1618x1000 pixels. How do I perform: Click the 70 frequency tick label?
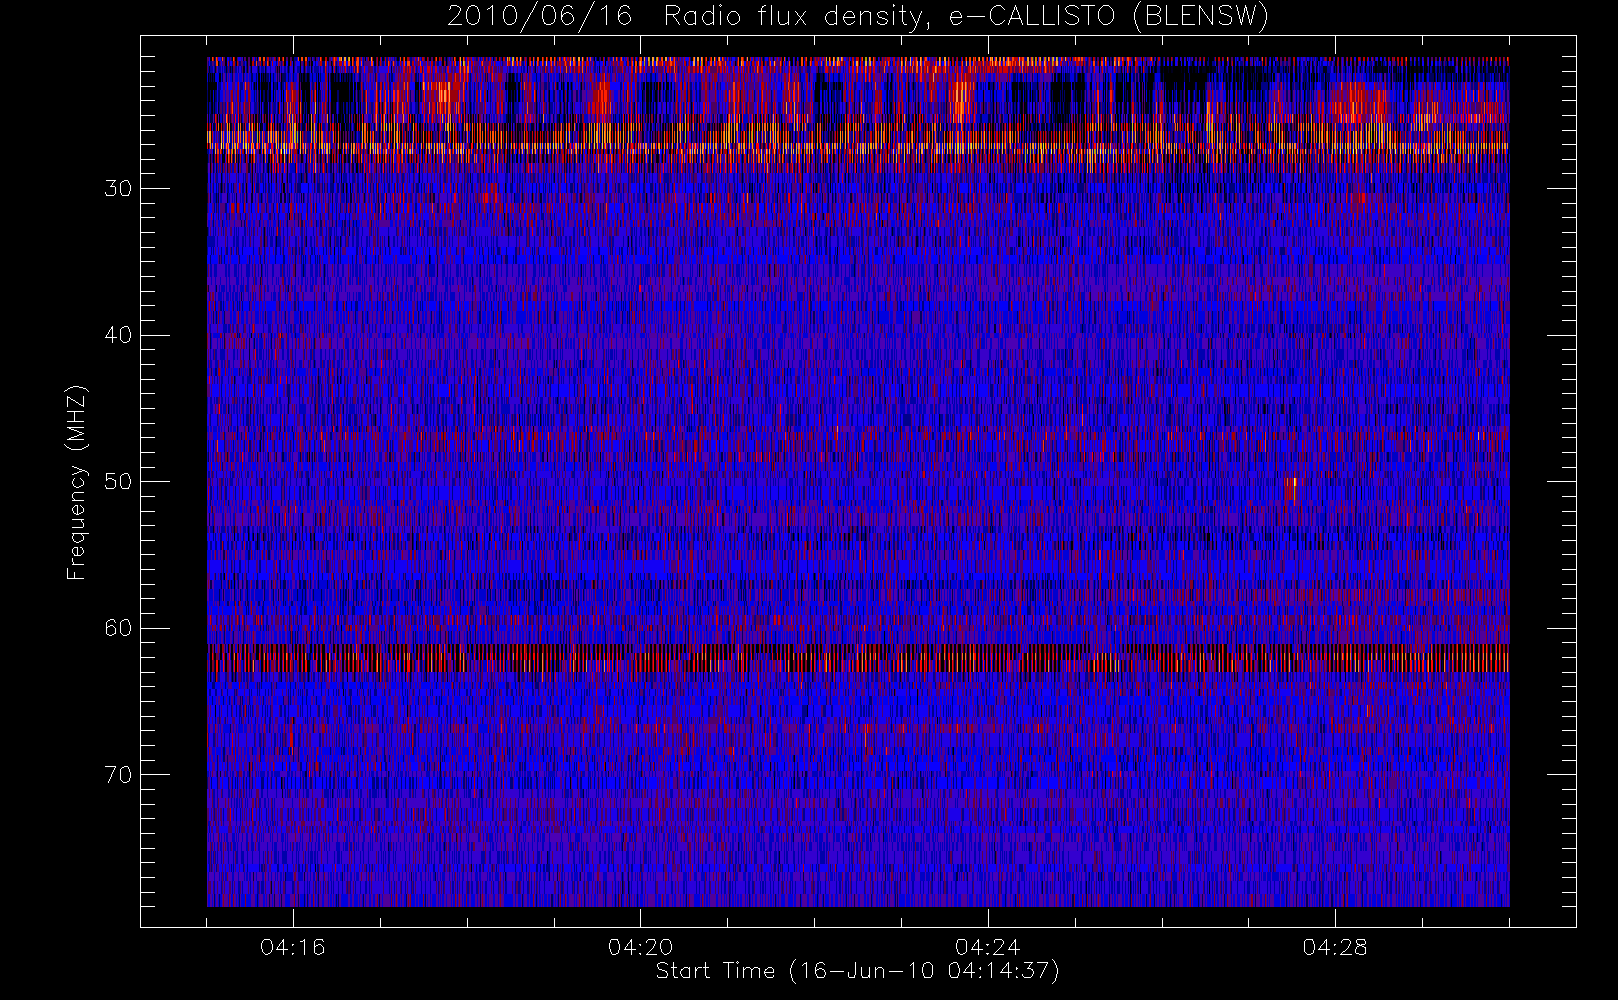(x=118, y=775)
